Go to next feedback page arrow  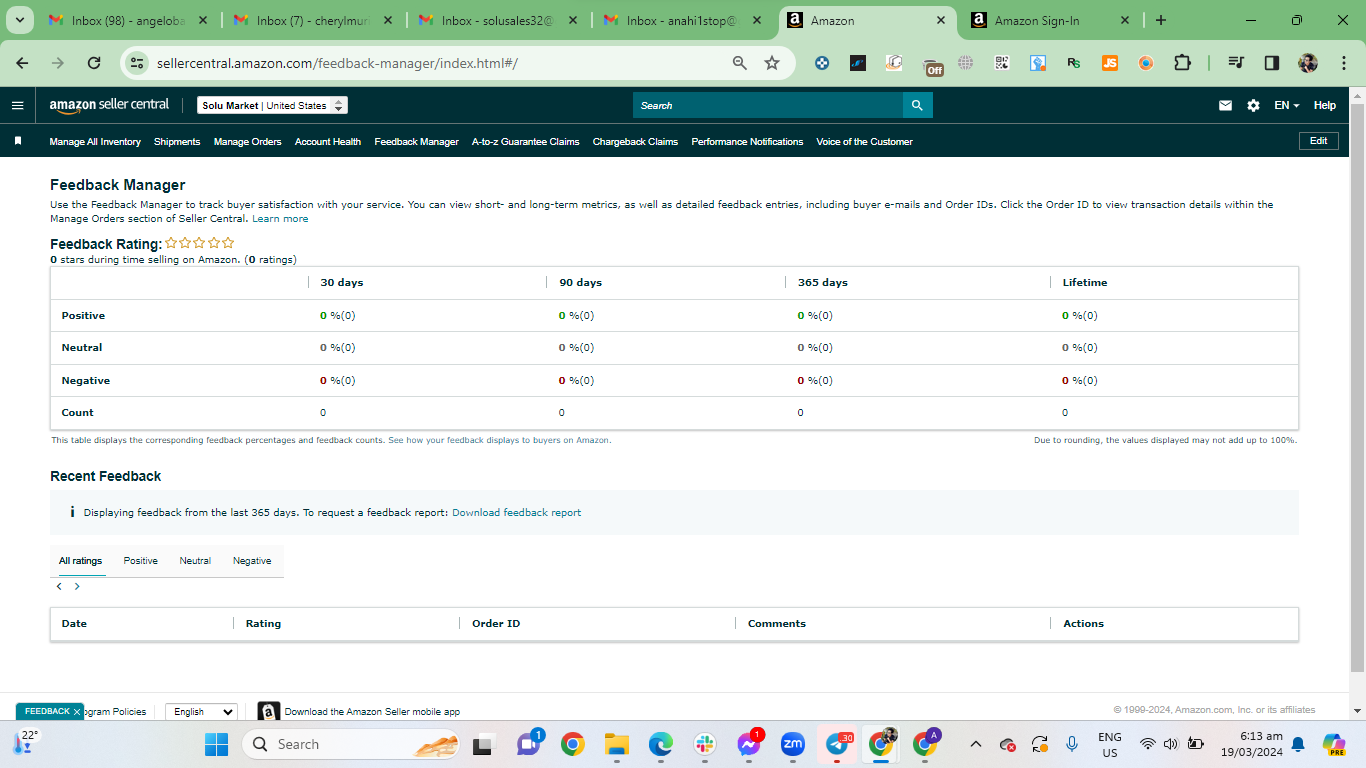(77, 587)
